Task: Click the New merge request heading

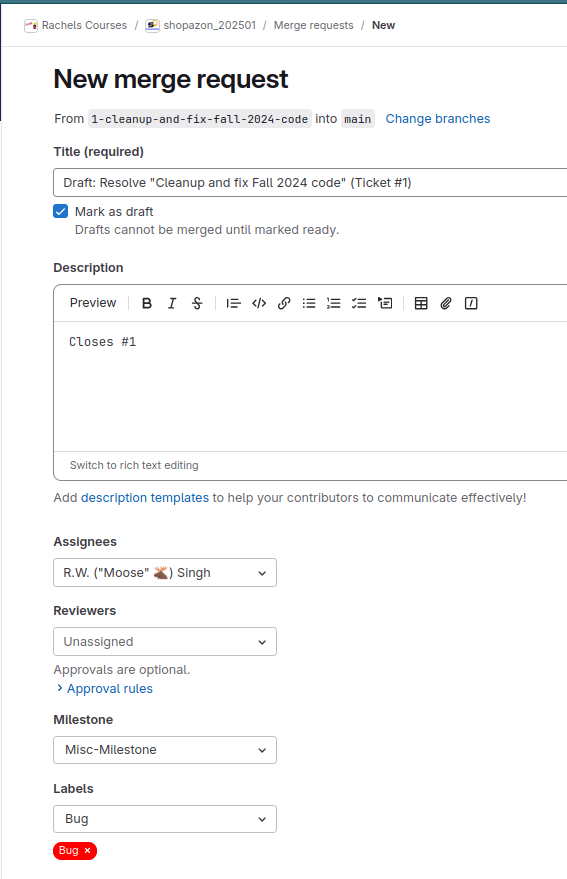Action: [x=170, y=79]
